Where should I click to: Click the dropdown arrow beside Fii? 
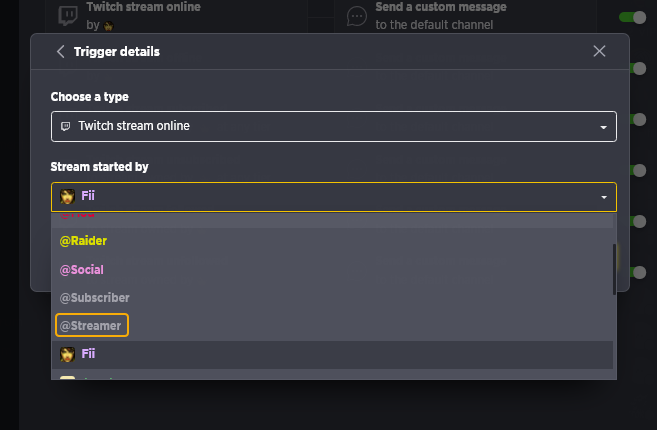coord(604,197)
